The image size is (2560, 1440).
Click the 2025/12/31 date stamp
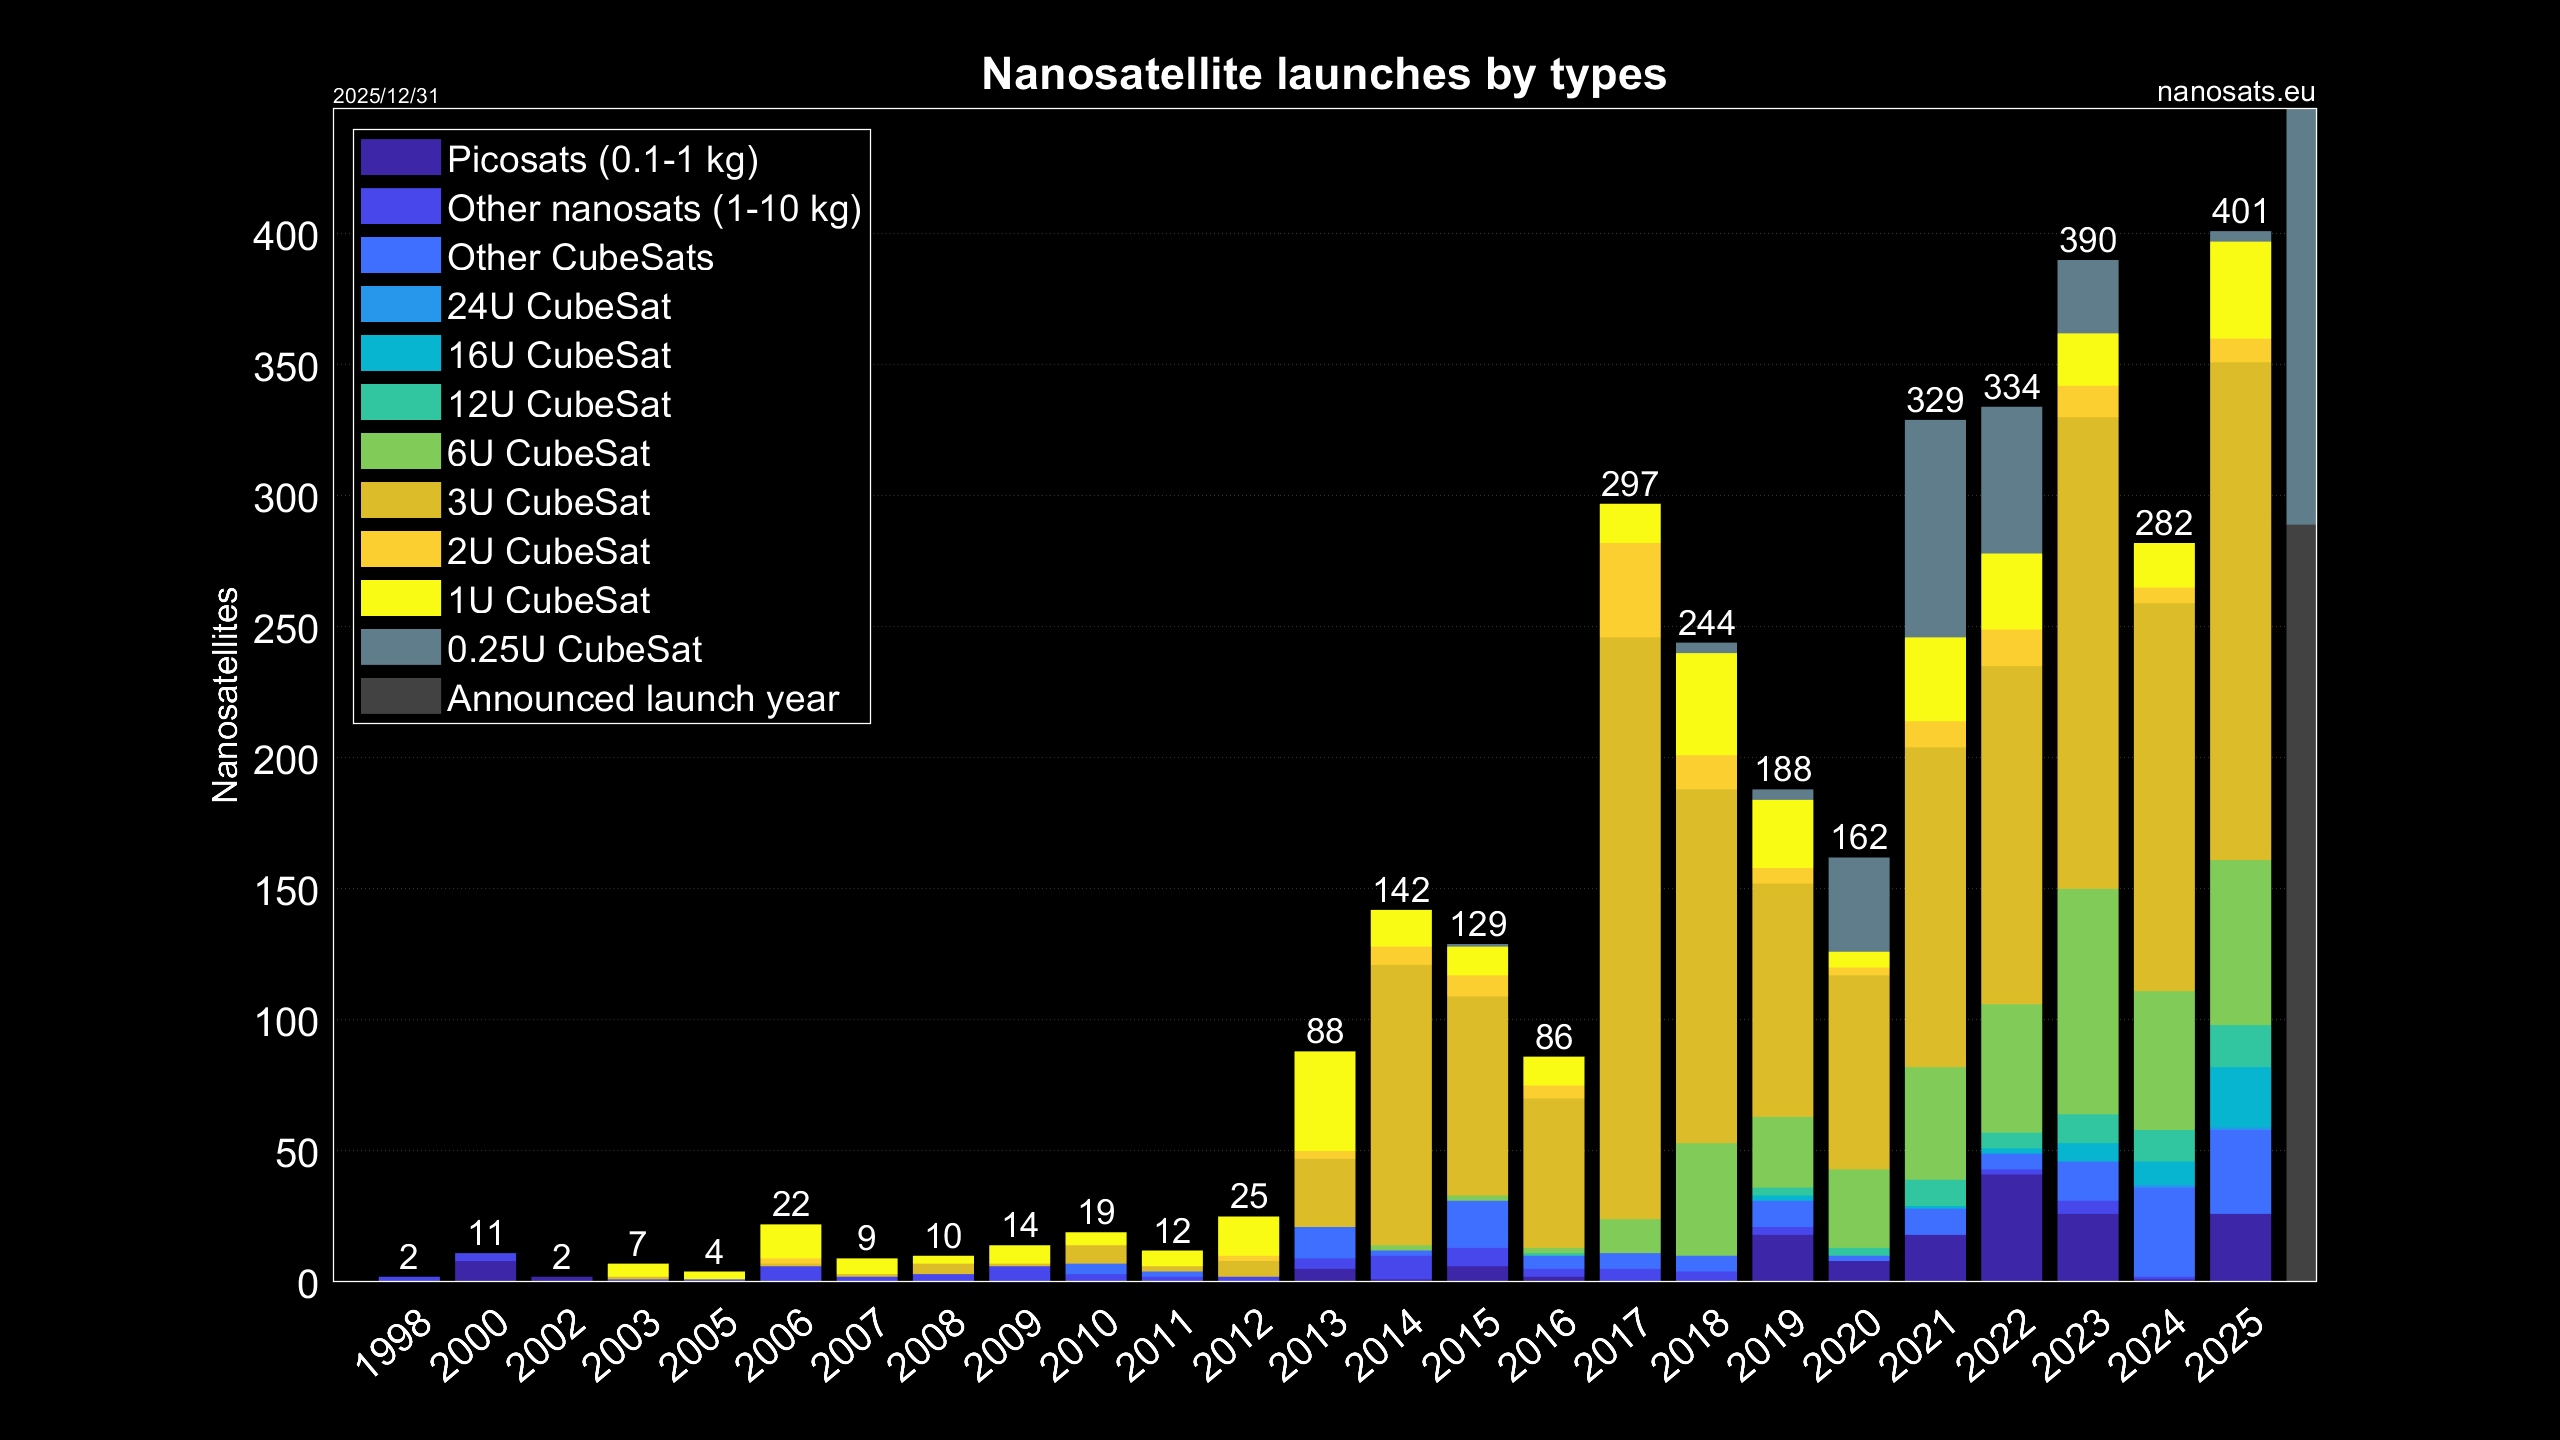385,96
